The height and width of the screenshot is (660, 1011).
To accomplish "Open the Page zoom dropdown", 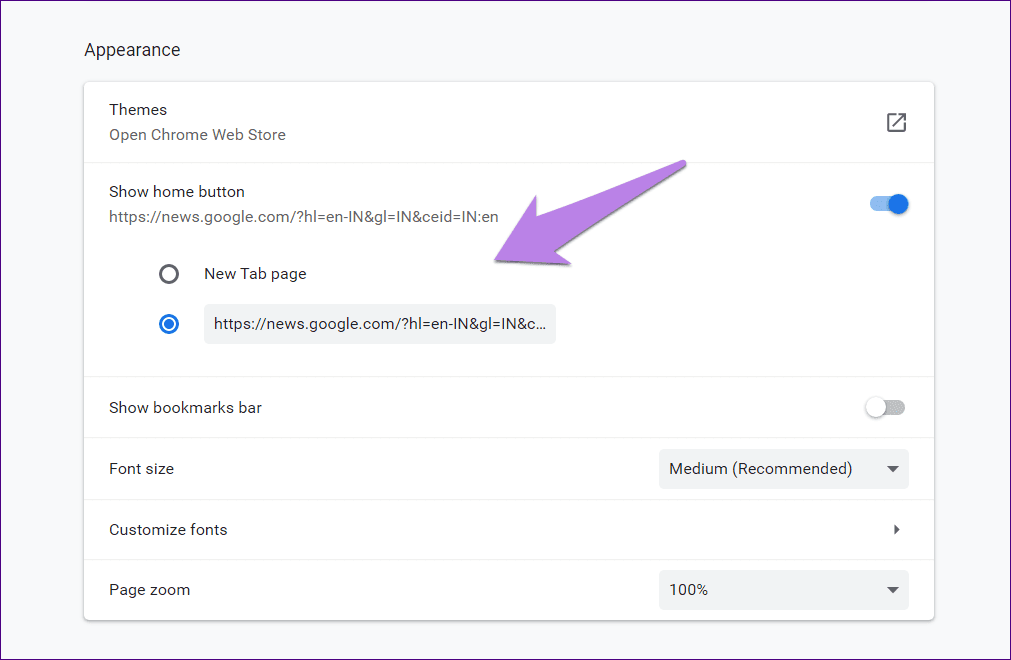I will point(783,590).
